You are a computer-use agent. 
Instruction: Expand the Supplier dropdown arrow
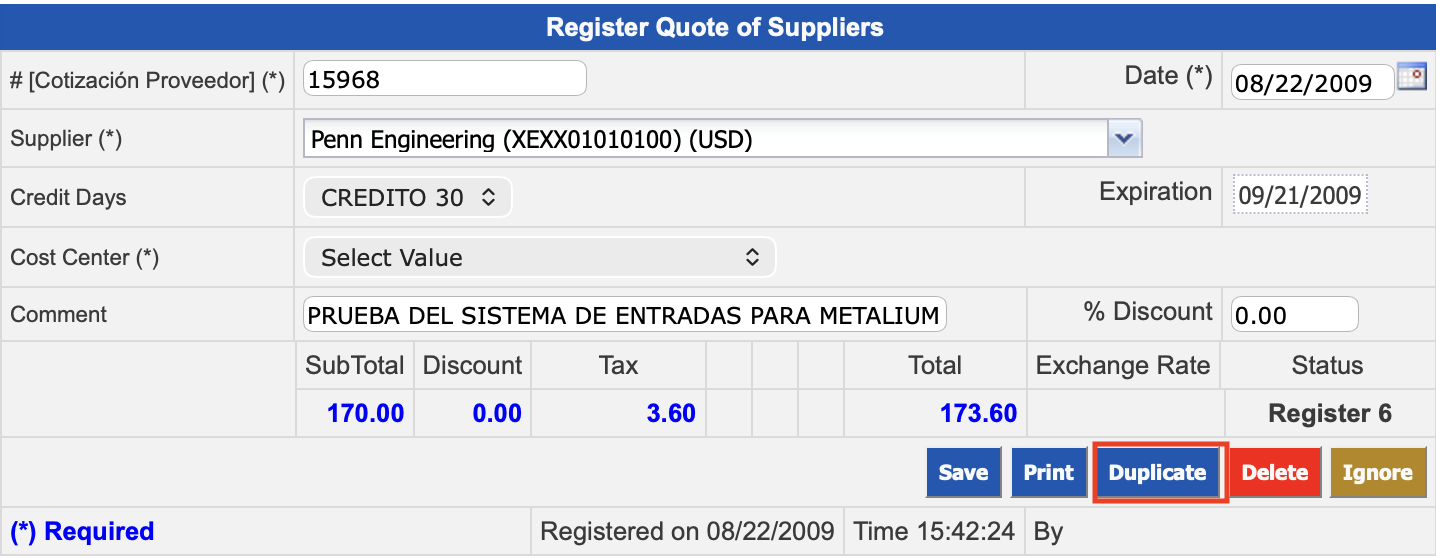(1124, 139)
